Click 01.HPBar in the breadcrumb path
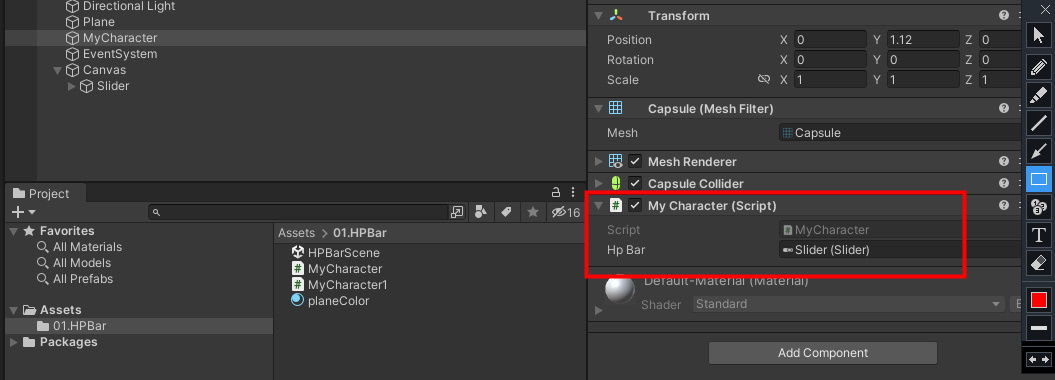This screenshot has height=380, width=1055. click(x=360, y=233)
